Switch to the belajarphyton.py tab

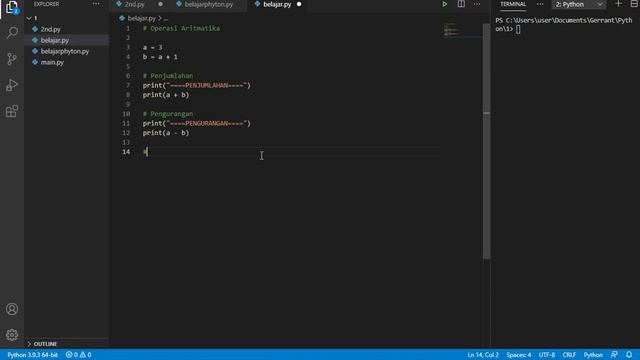(x=209, y=4)
